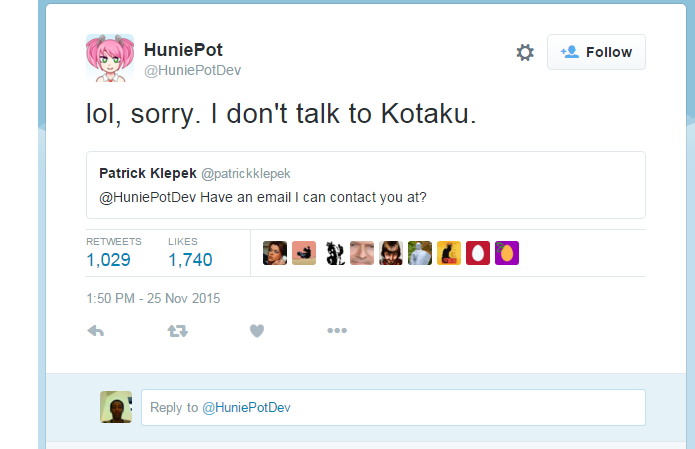This screenshot has height=449, width=695.
Task: Click the black cat on yellow avatar
Action: coord(449,253)
